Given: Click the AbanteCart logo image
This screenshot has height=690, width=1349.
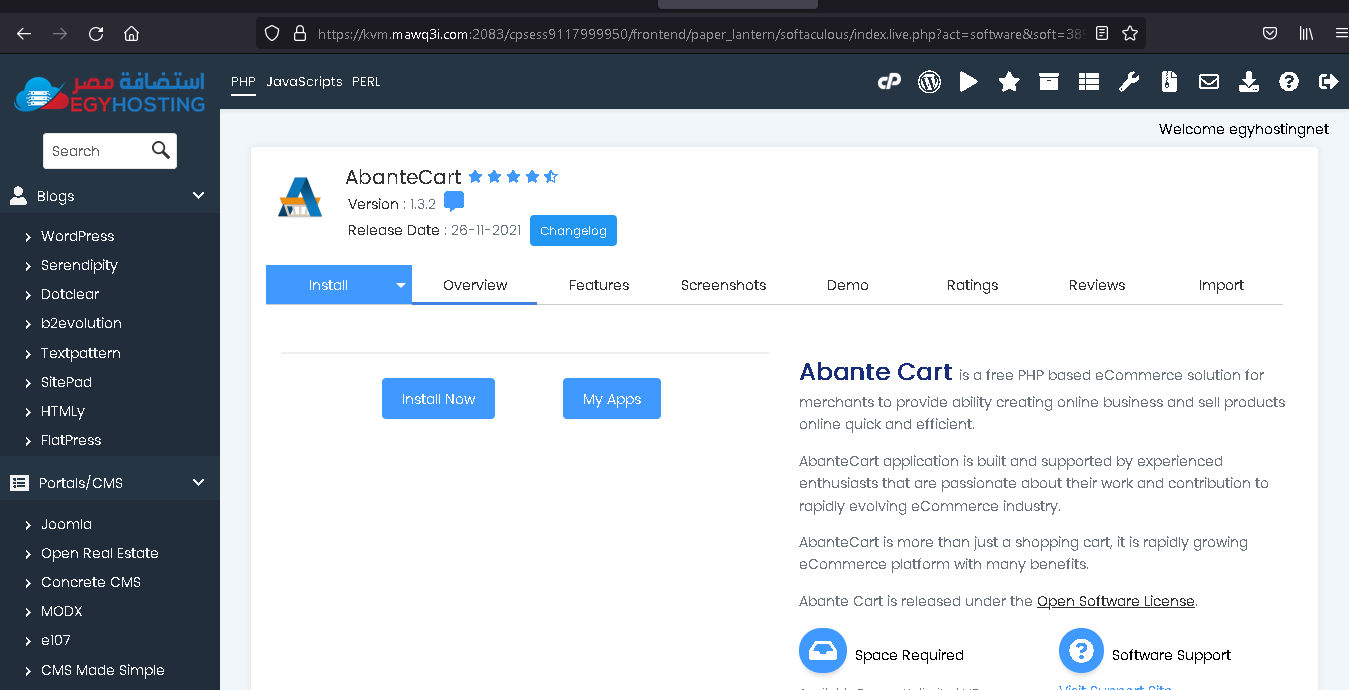Looking at the screenshot, I should (300, 197).
